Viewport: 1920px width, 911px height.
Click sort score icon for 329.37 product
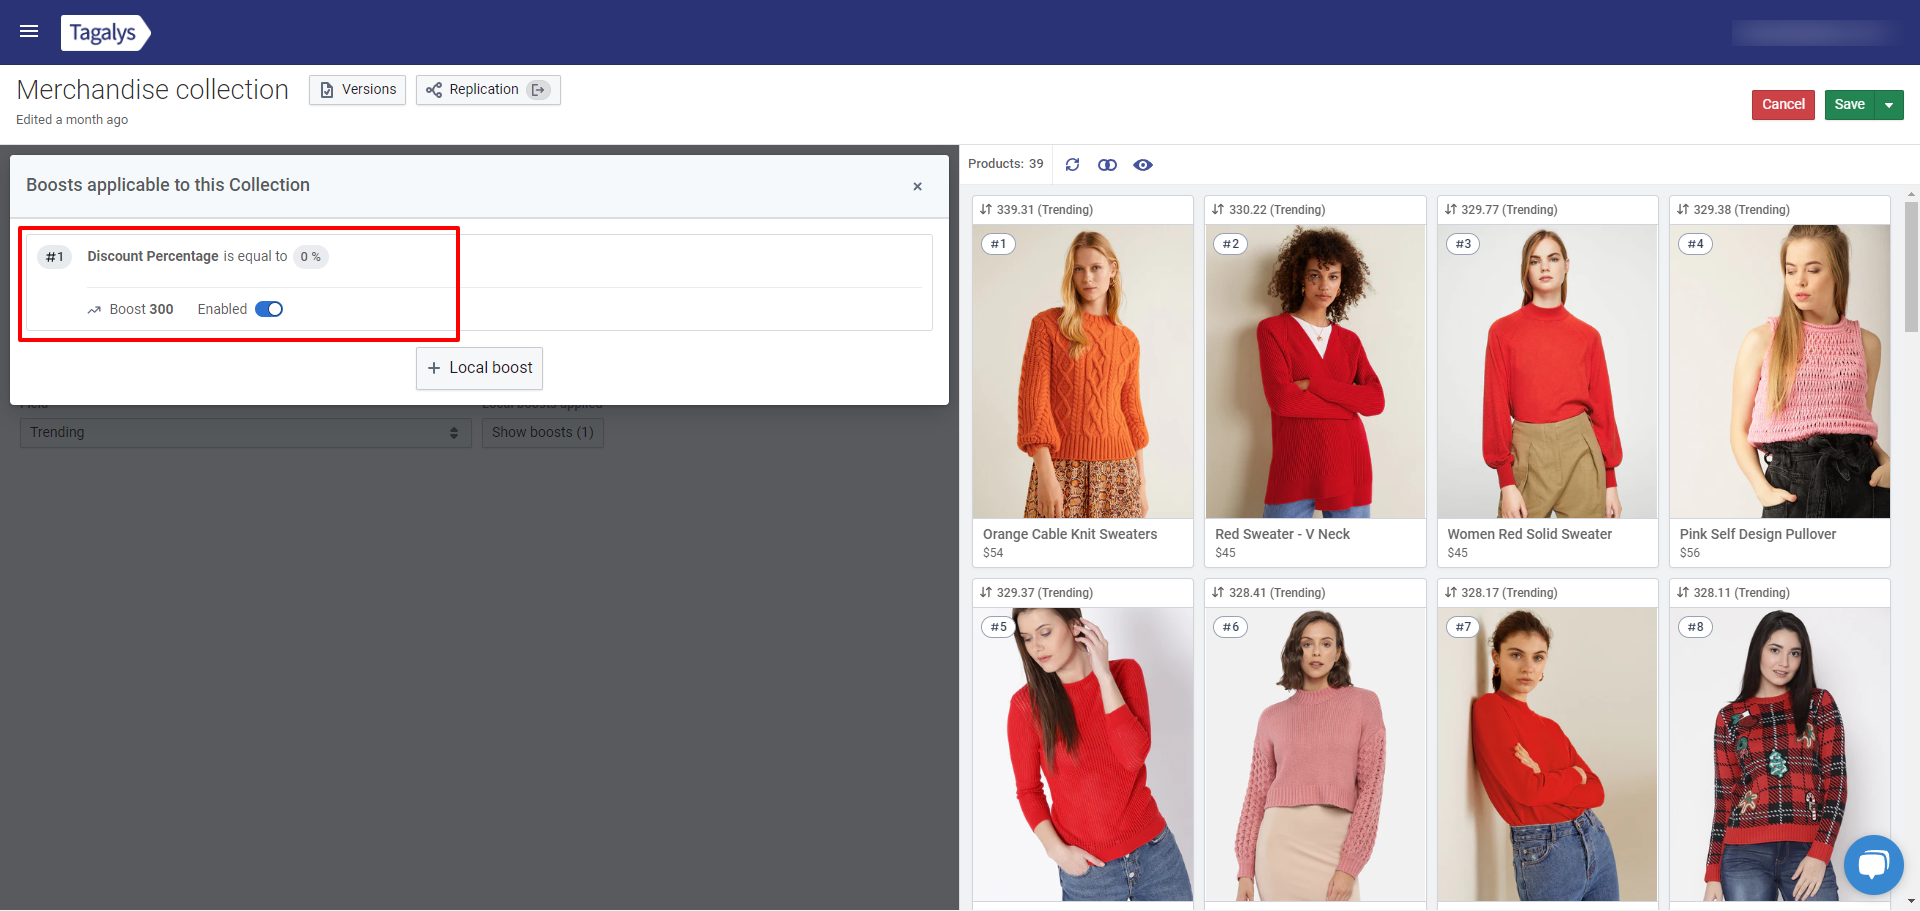click(986, 593)
